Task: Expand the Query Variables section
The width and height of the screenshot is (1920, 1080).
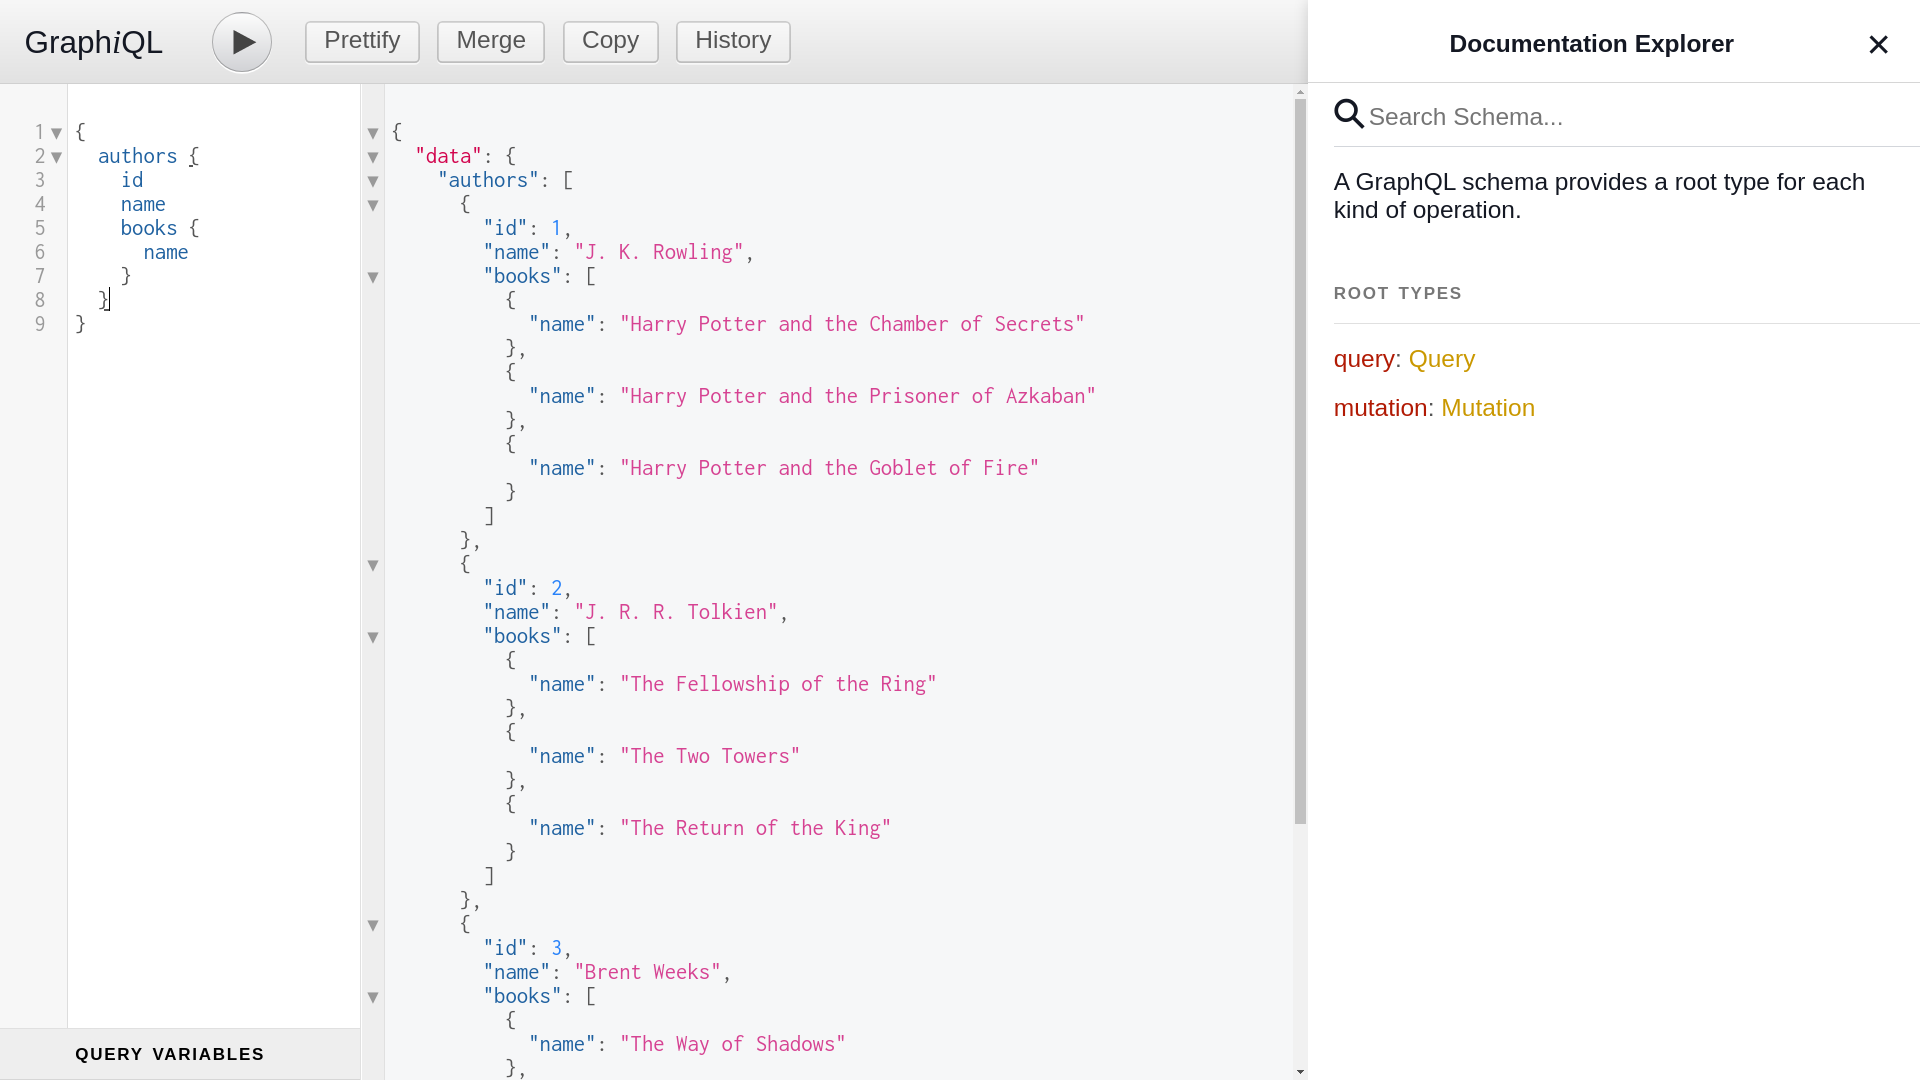Action: click(x=170, y=1054)
